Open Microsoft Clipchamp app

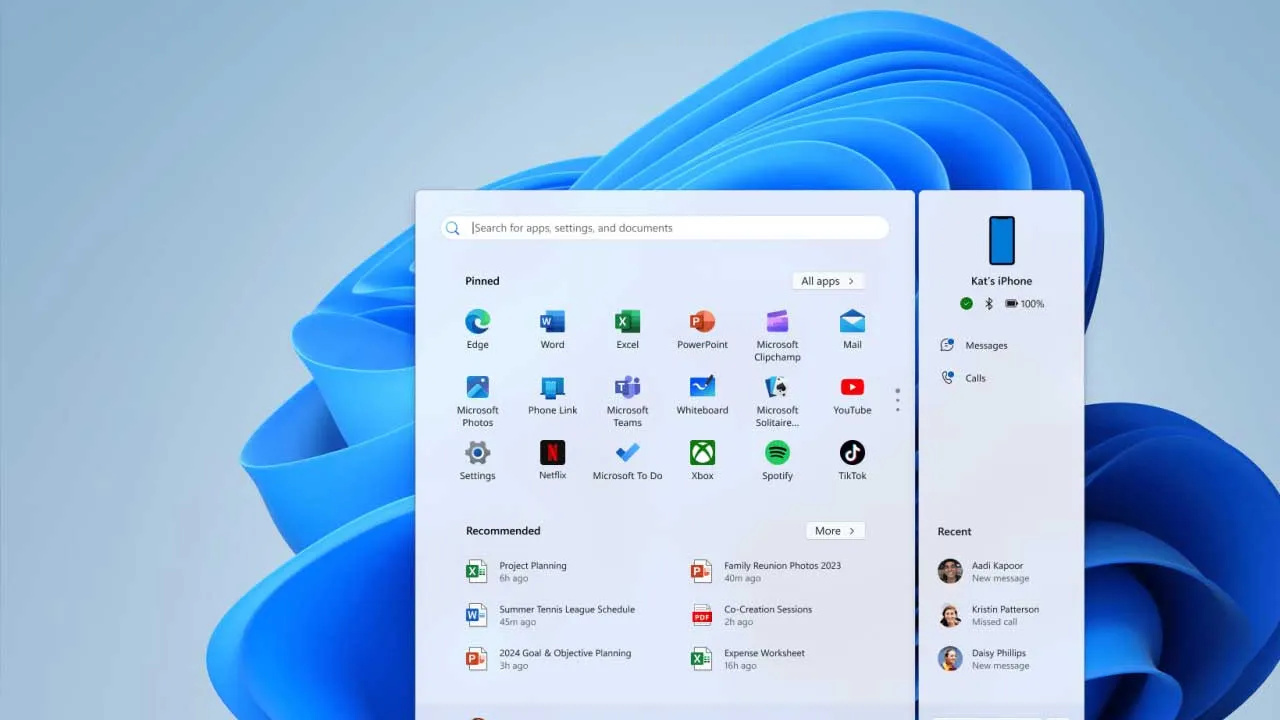[x=777, y=335]
